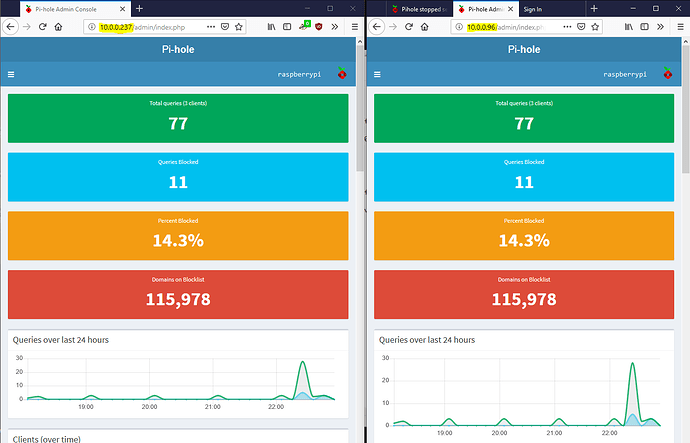Click Pi-hole raspberry logo in left window
This screenshot has width=690, height=443.
click(x=341, y=74)
